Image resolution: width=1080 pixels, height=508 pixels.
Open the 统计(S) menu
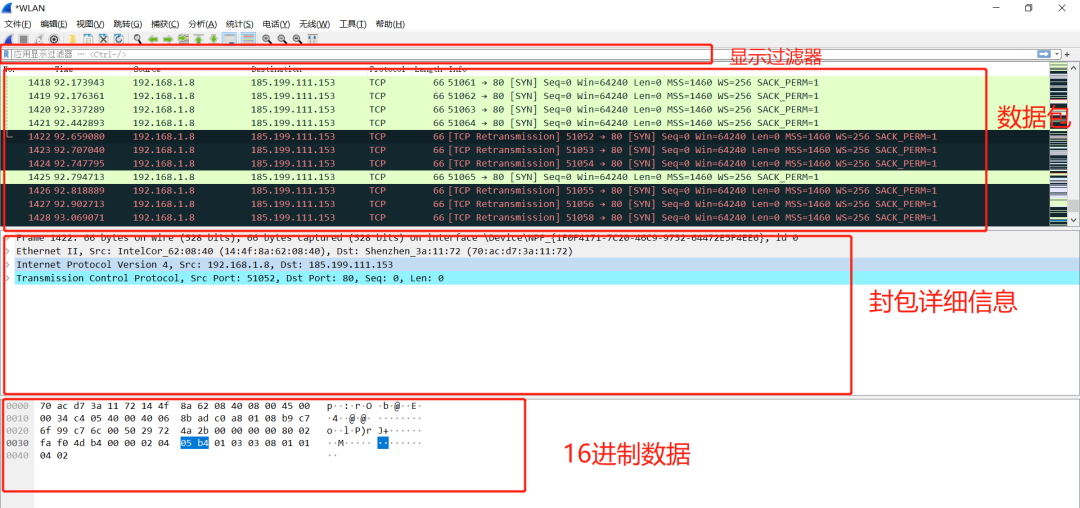(240, 24)
